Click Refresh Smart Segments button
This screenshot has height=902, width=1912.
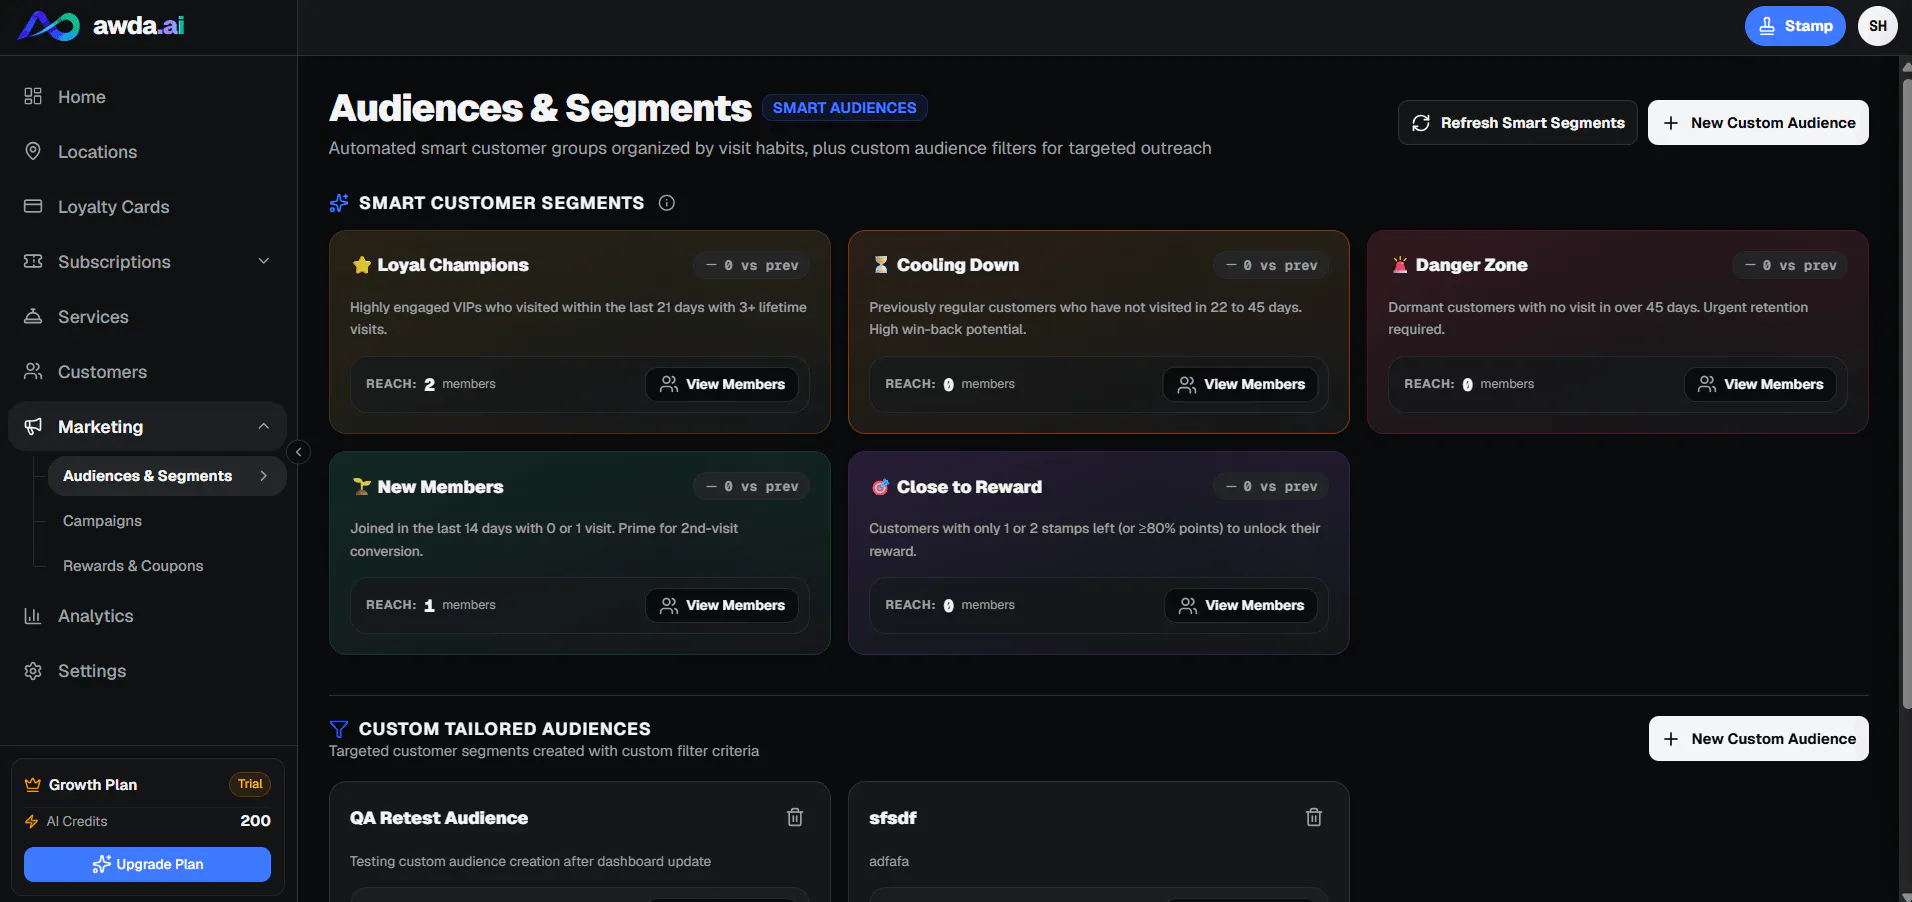tap(1517, 123)
